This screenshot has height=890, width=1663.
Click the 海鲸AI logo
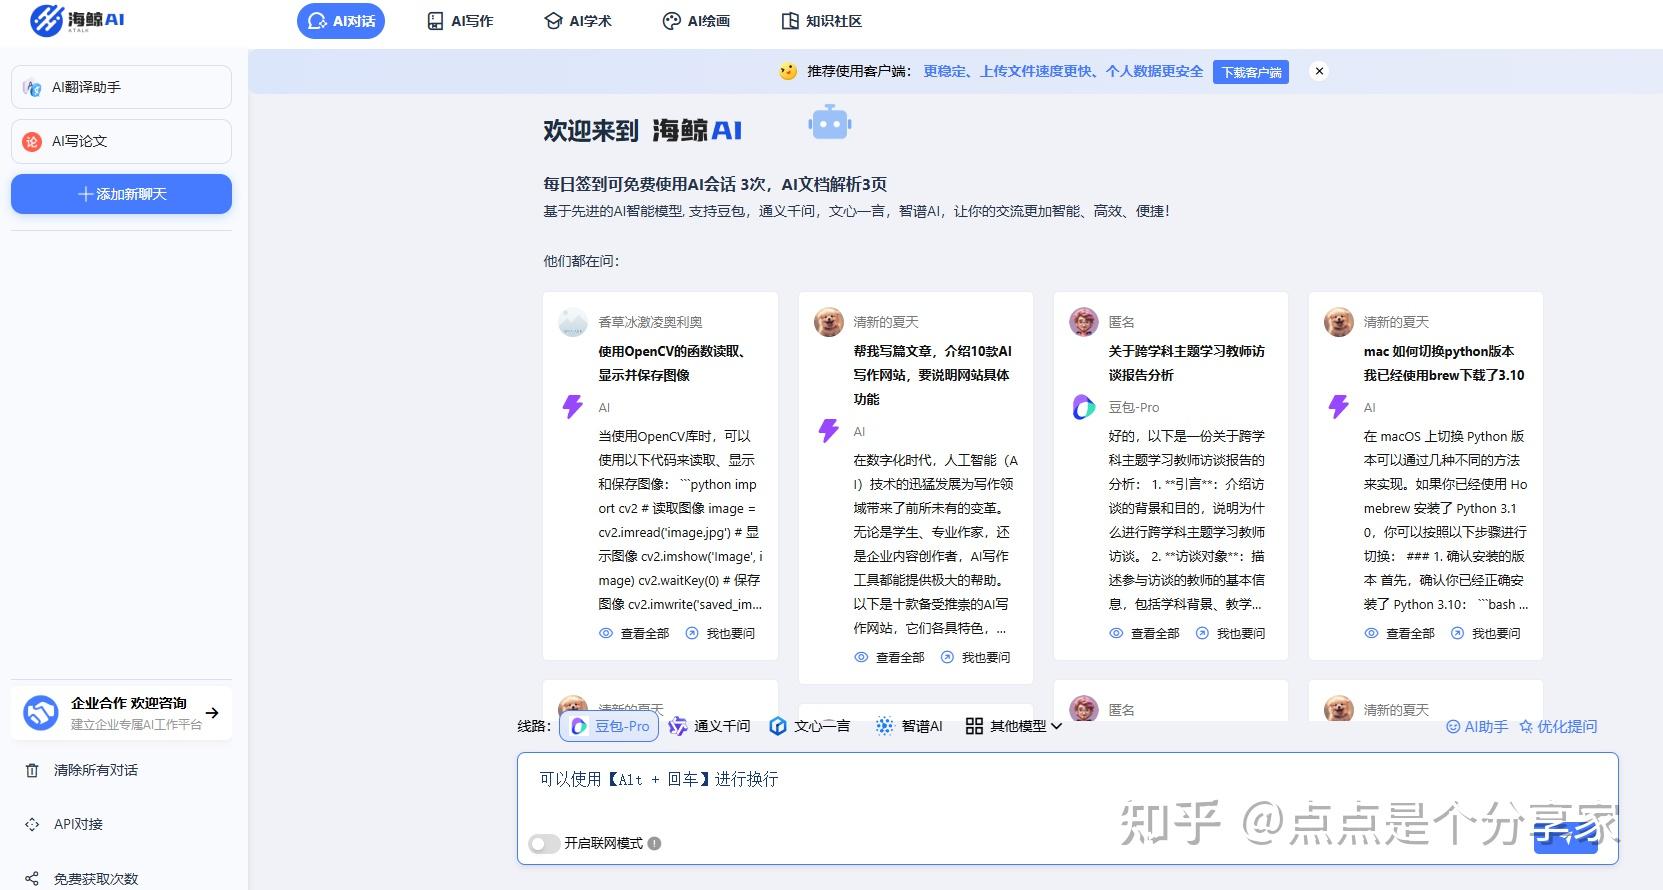(77, 20)
